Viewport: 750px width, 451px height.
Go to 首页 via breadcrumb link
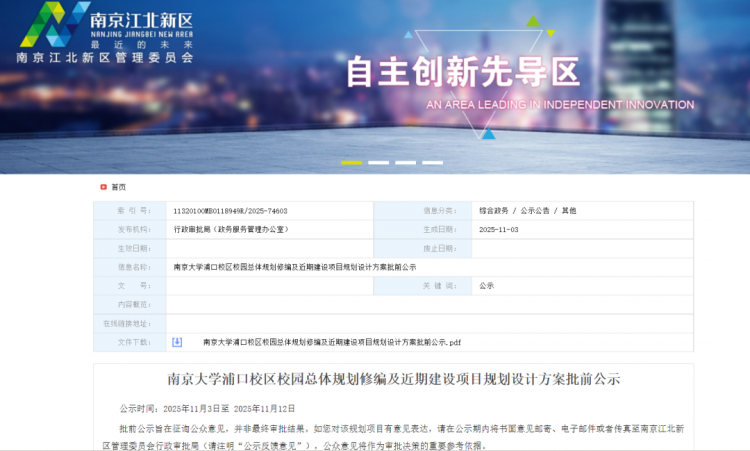coord(118,187)
